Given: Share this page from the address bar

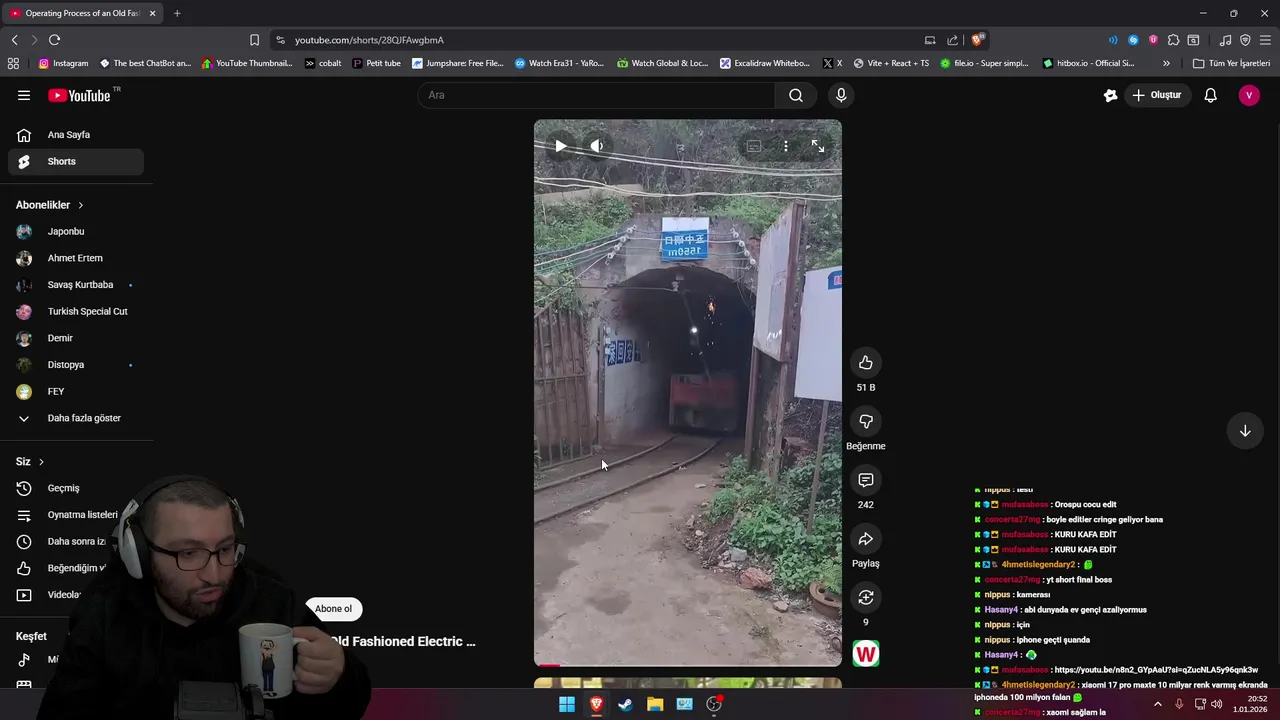Looking at the screenshot, I should point(953,40).
